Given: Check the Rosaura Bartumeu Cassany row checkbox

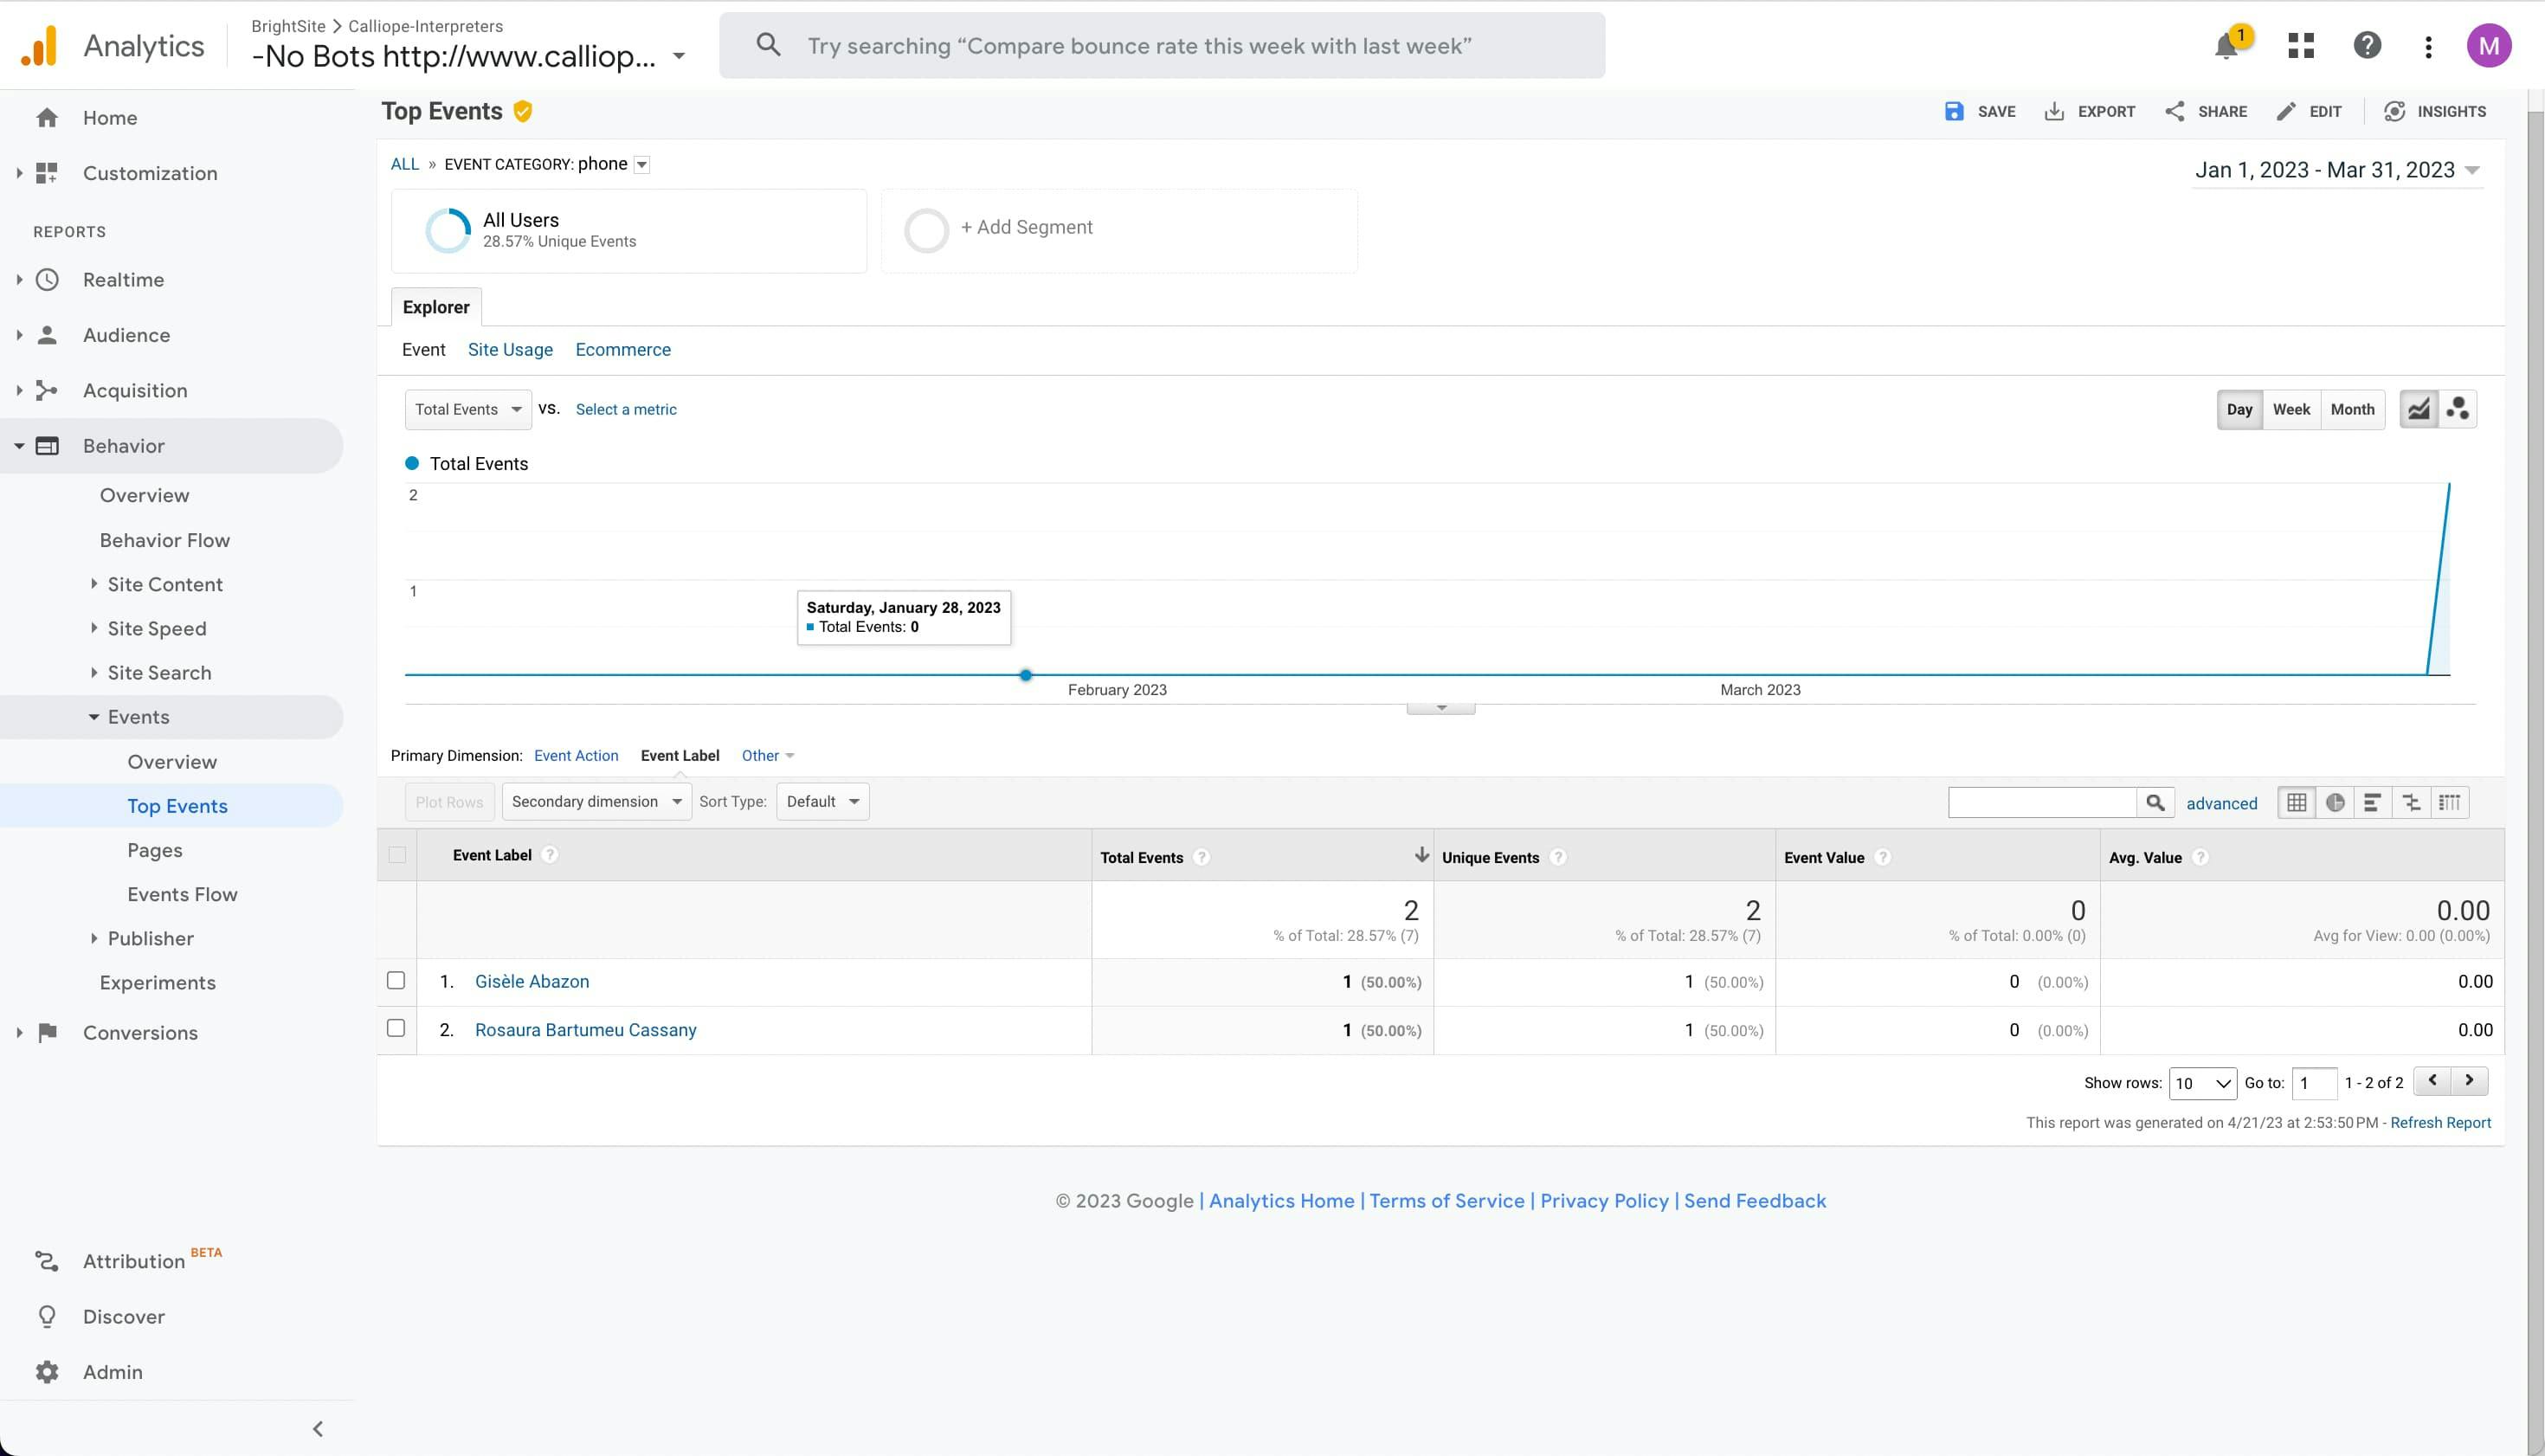Looking at the screenshot, I should (396, 1029).
